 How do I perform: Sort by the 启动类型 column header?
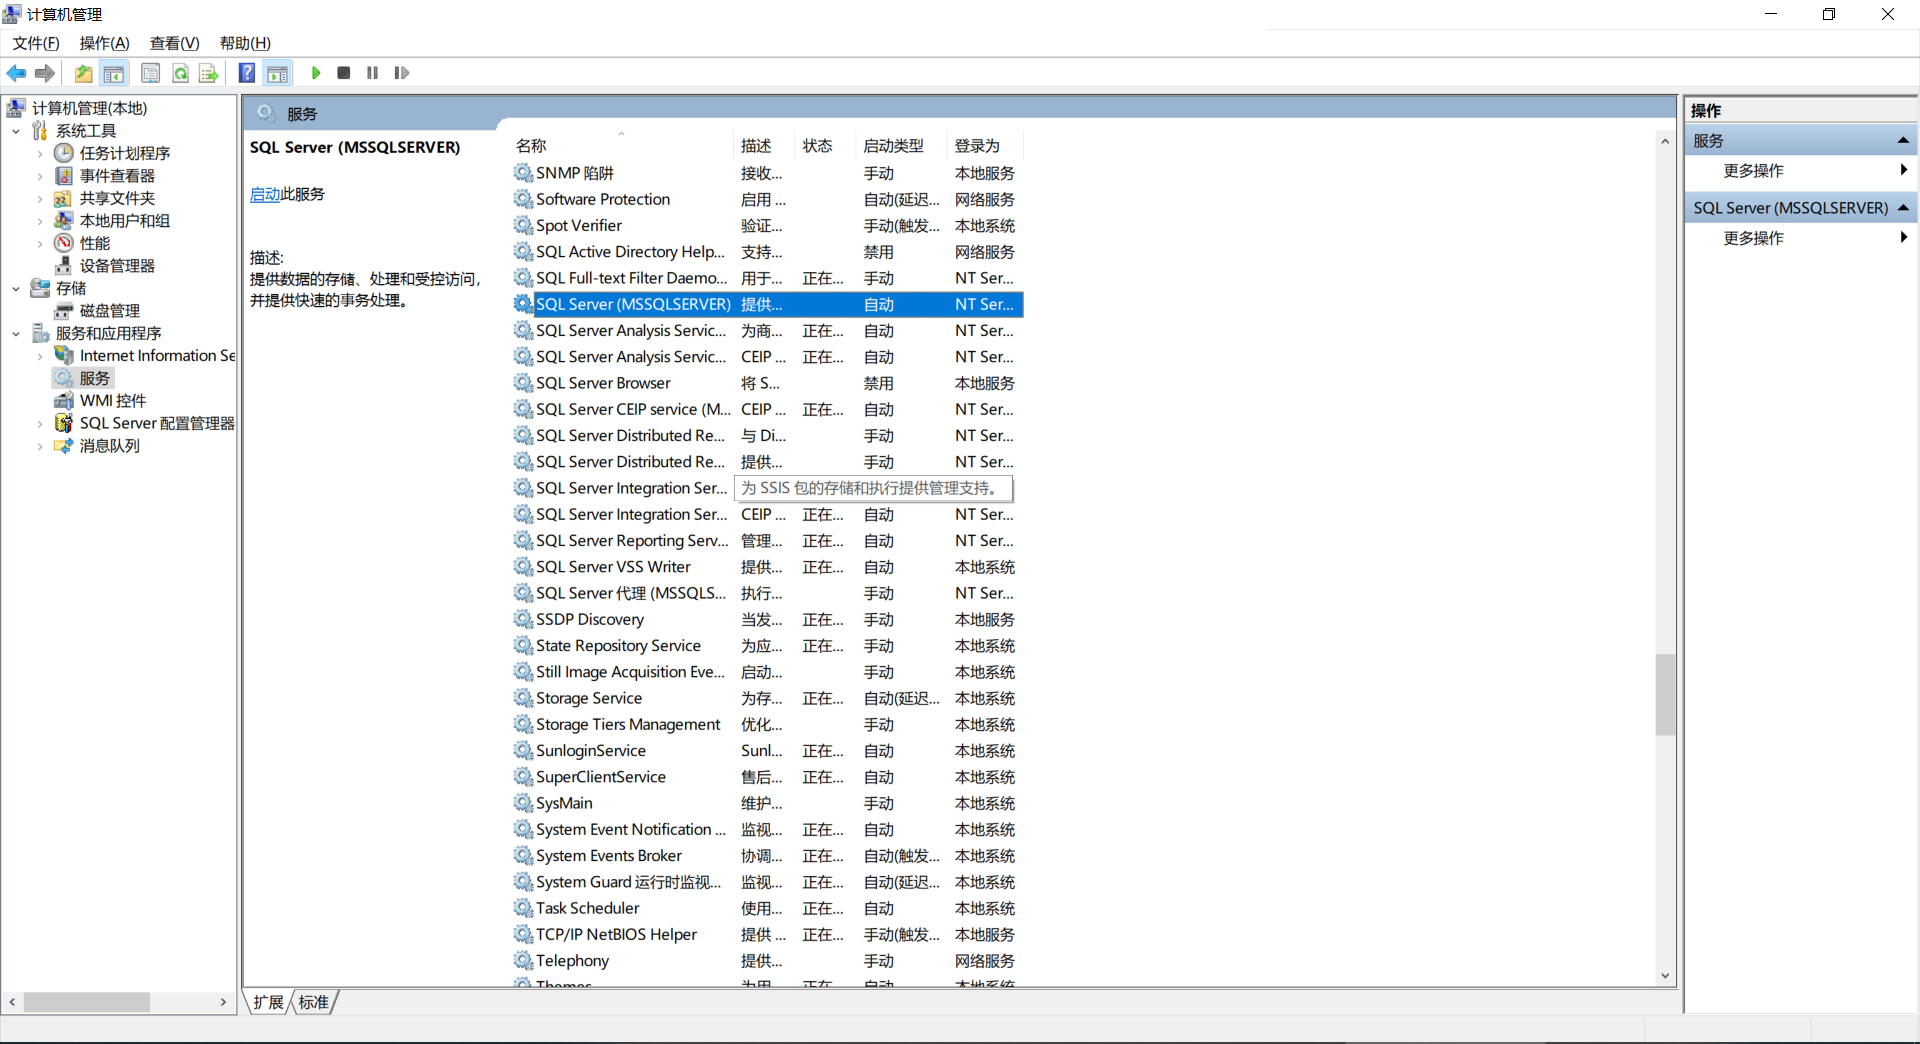point(902,146)
